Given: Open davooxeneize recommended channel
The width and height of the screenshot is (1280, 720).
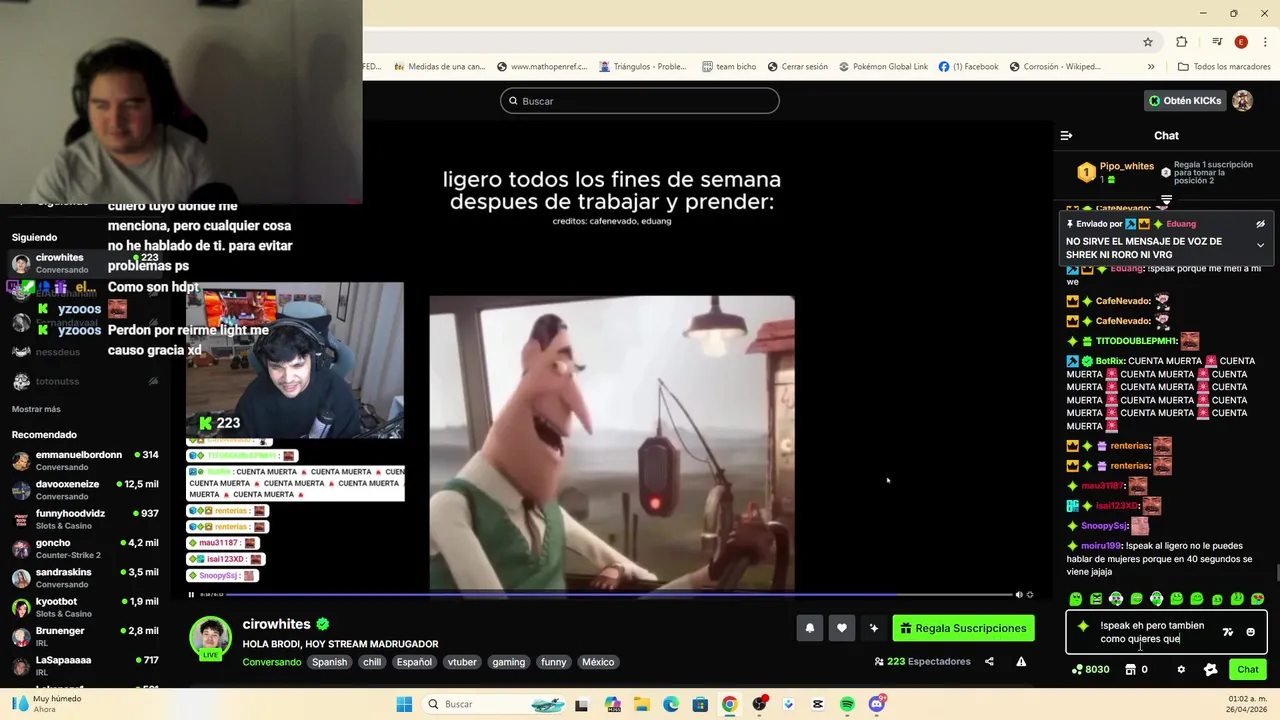Looking at the screenshot, I should pyautogui.click(x=85, y=490).
